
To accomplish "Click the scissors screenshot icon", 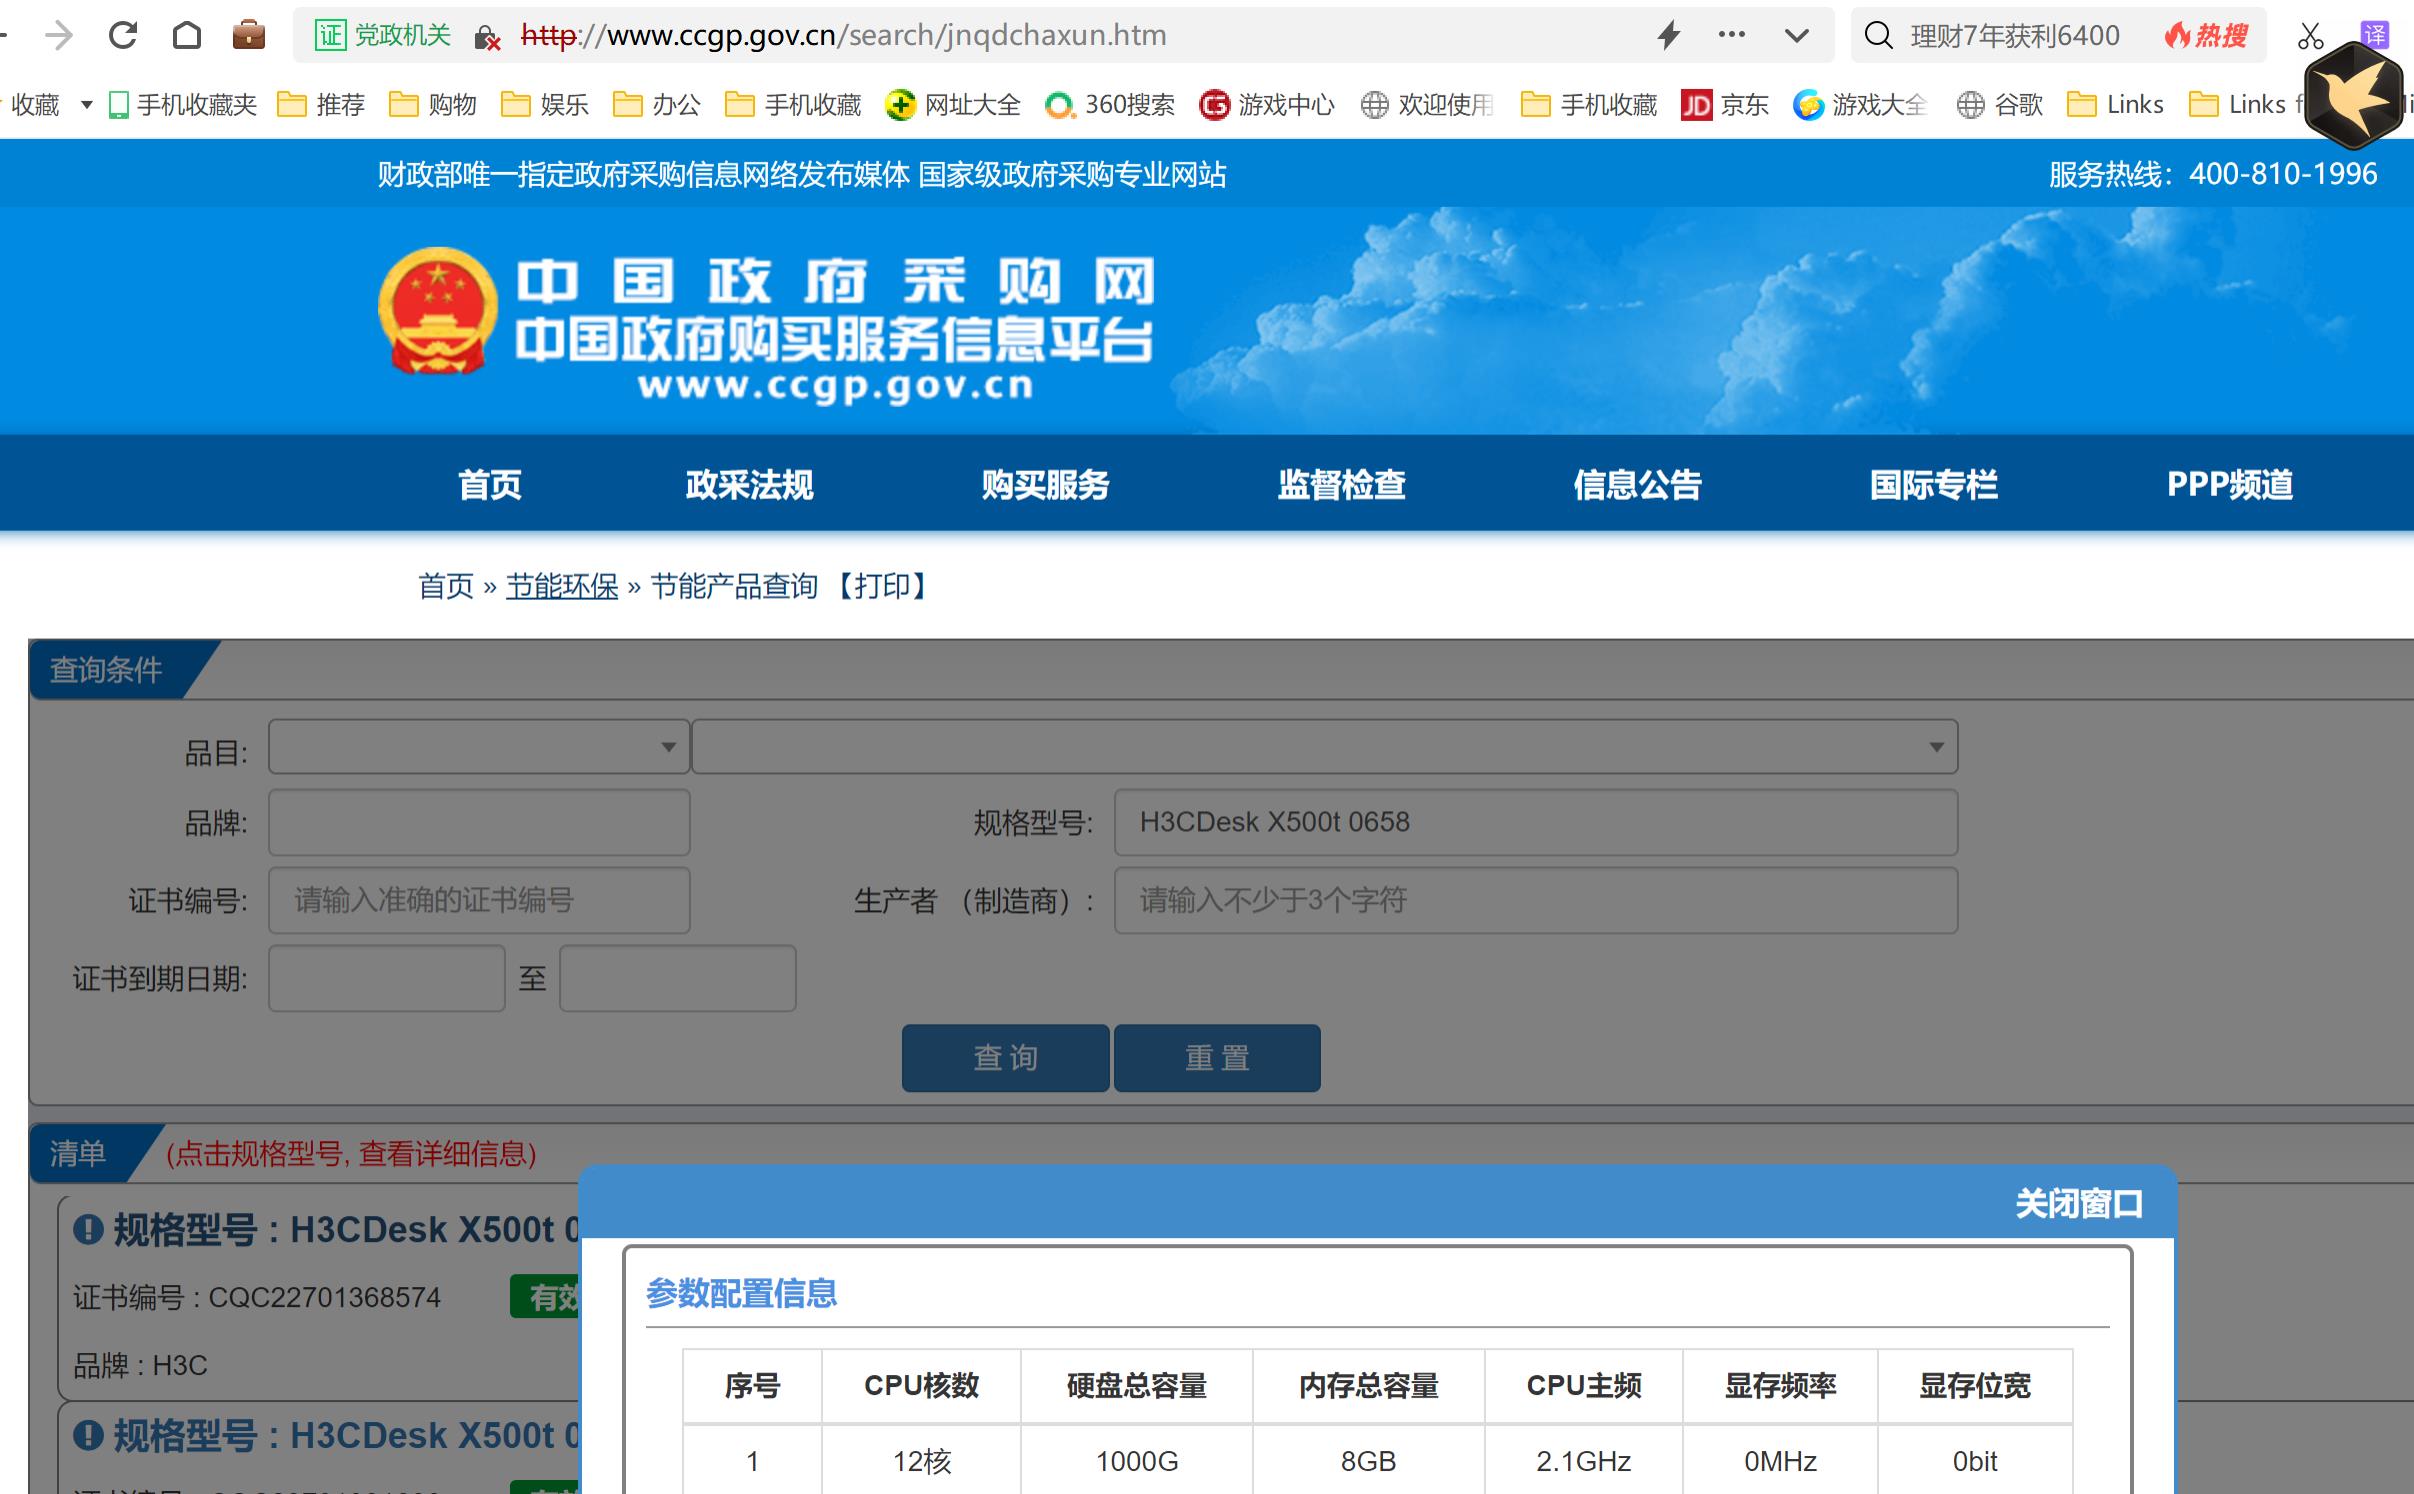I will pyautogui.click(x=2310, y=36).
